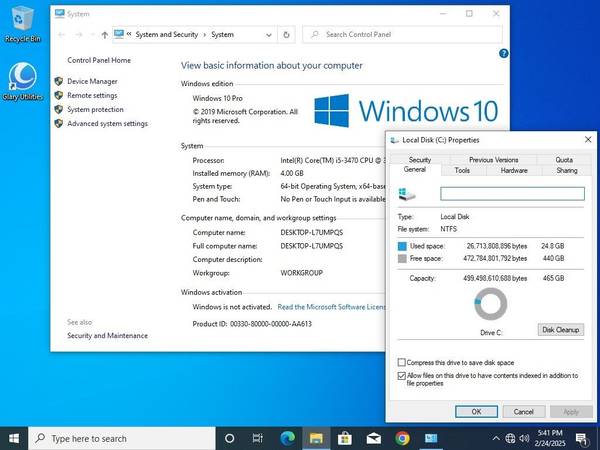
Task: Open the Control Panel help icon
Action: click(x=495, y=58)
